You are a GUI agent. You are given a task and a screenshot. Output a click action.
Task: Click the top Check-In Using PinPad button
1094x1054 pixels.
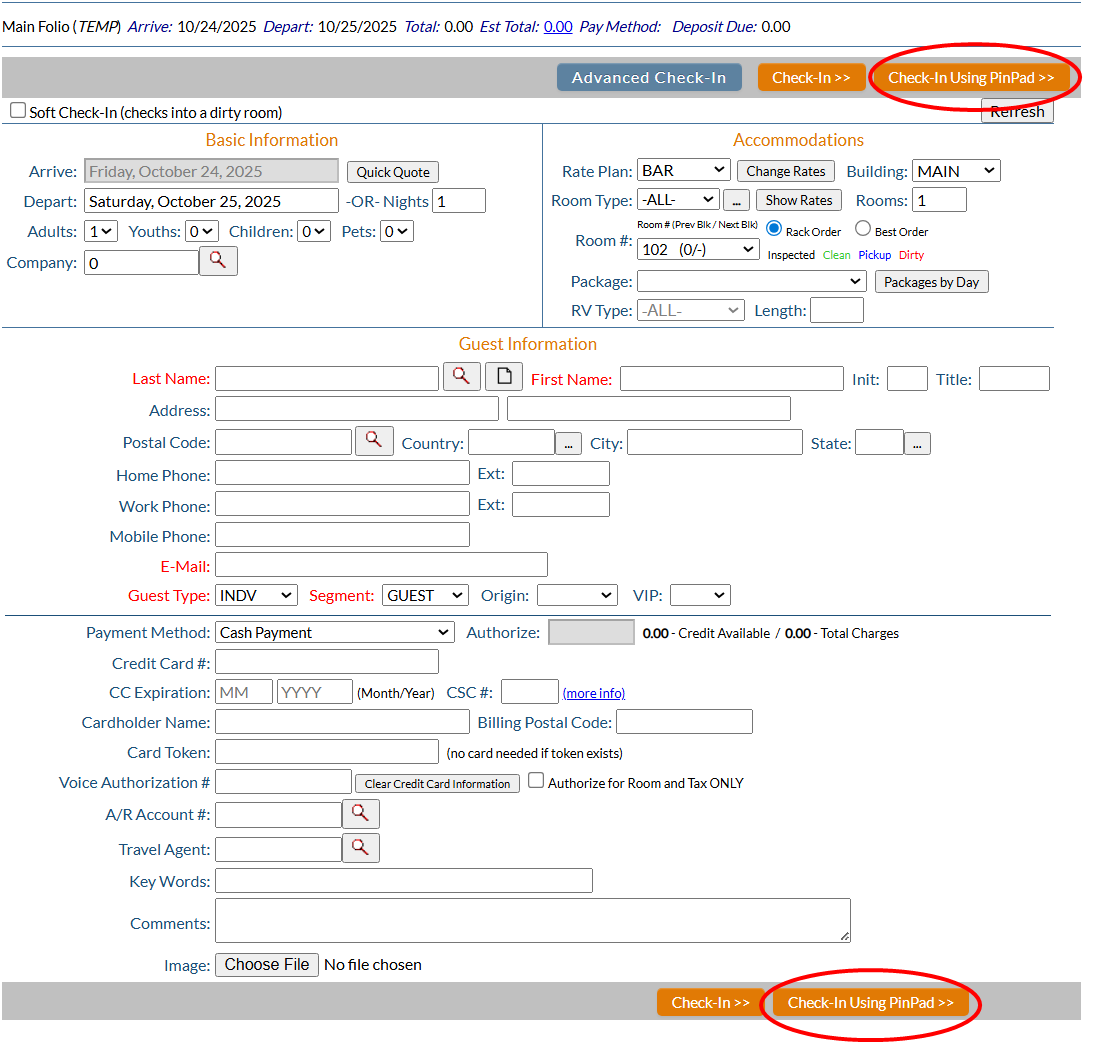coord(971,78)
